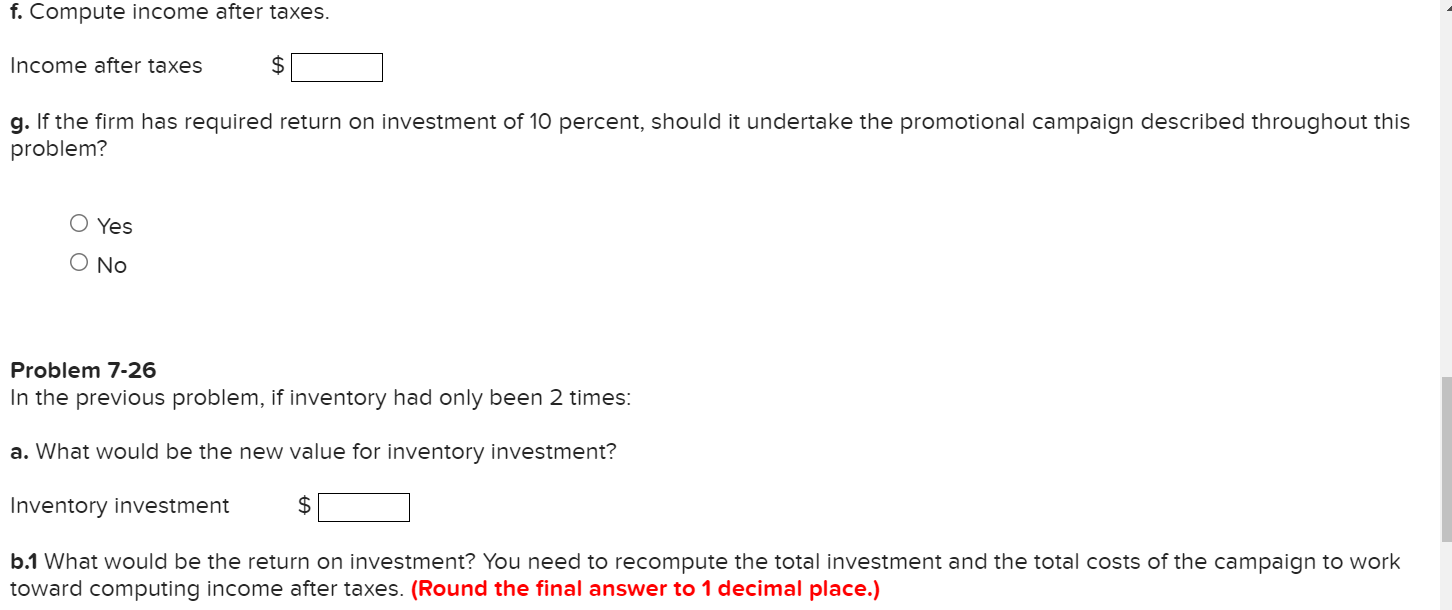Choose Yes for undertaking the promotional campaign
Viewport: 1452px width, 610px height.
coord(79,222)
